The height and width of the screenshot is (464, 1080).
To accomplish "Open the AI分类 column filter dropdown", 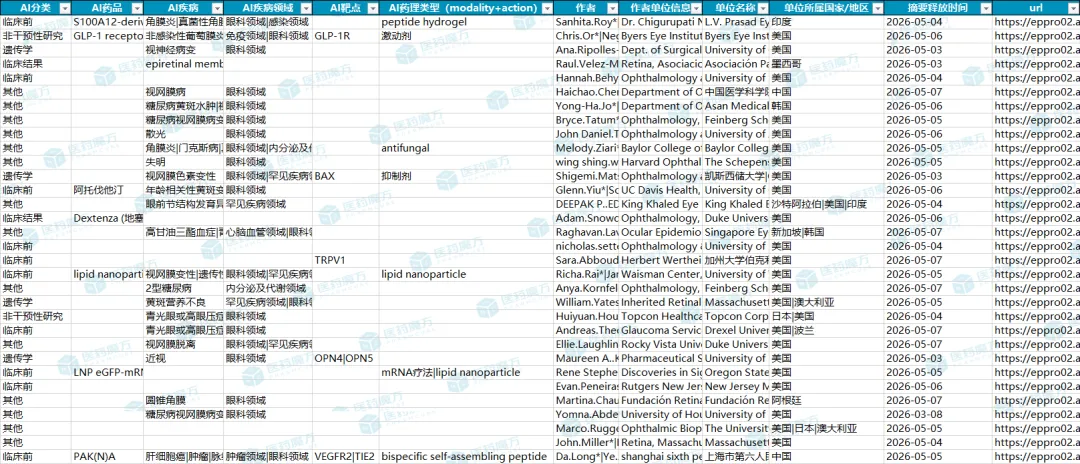I will 64,8.
